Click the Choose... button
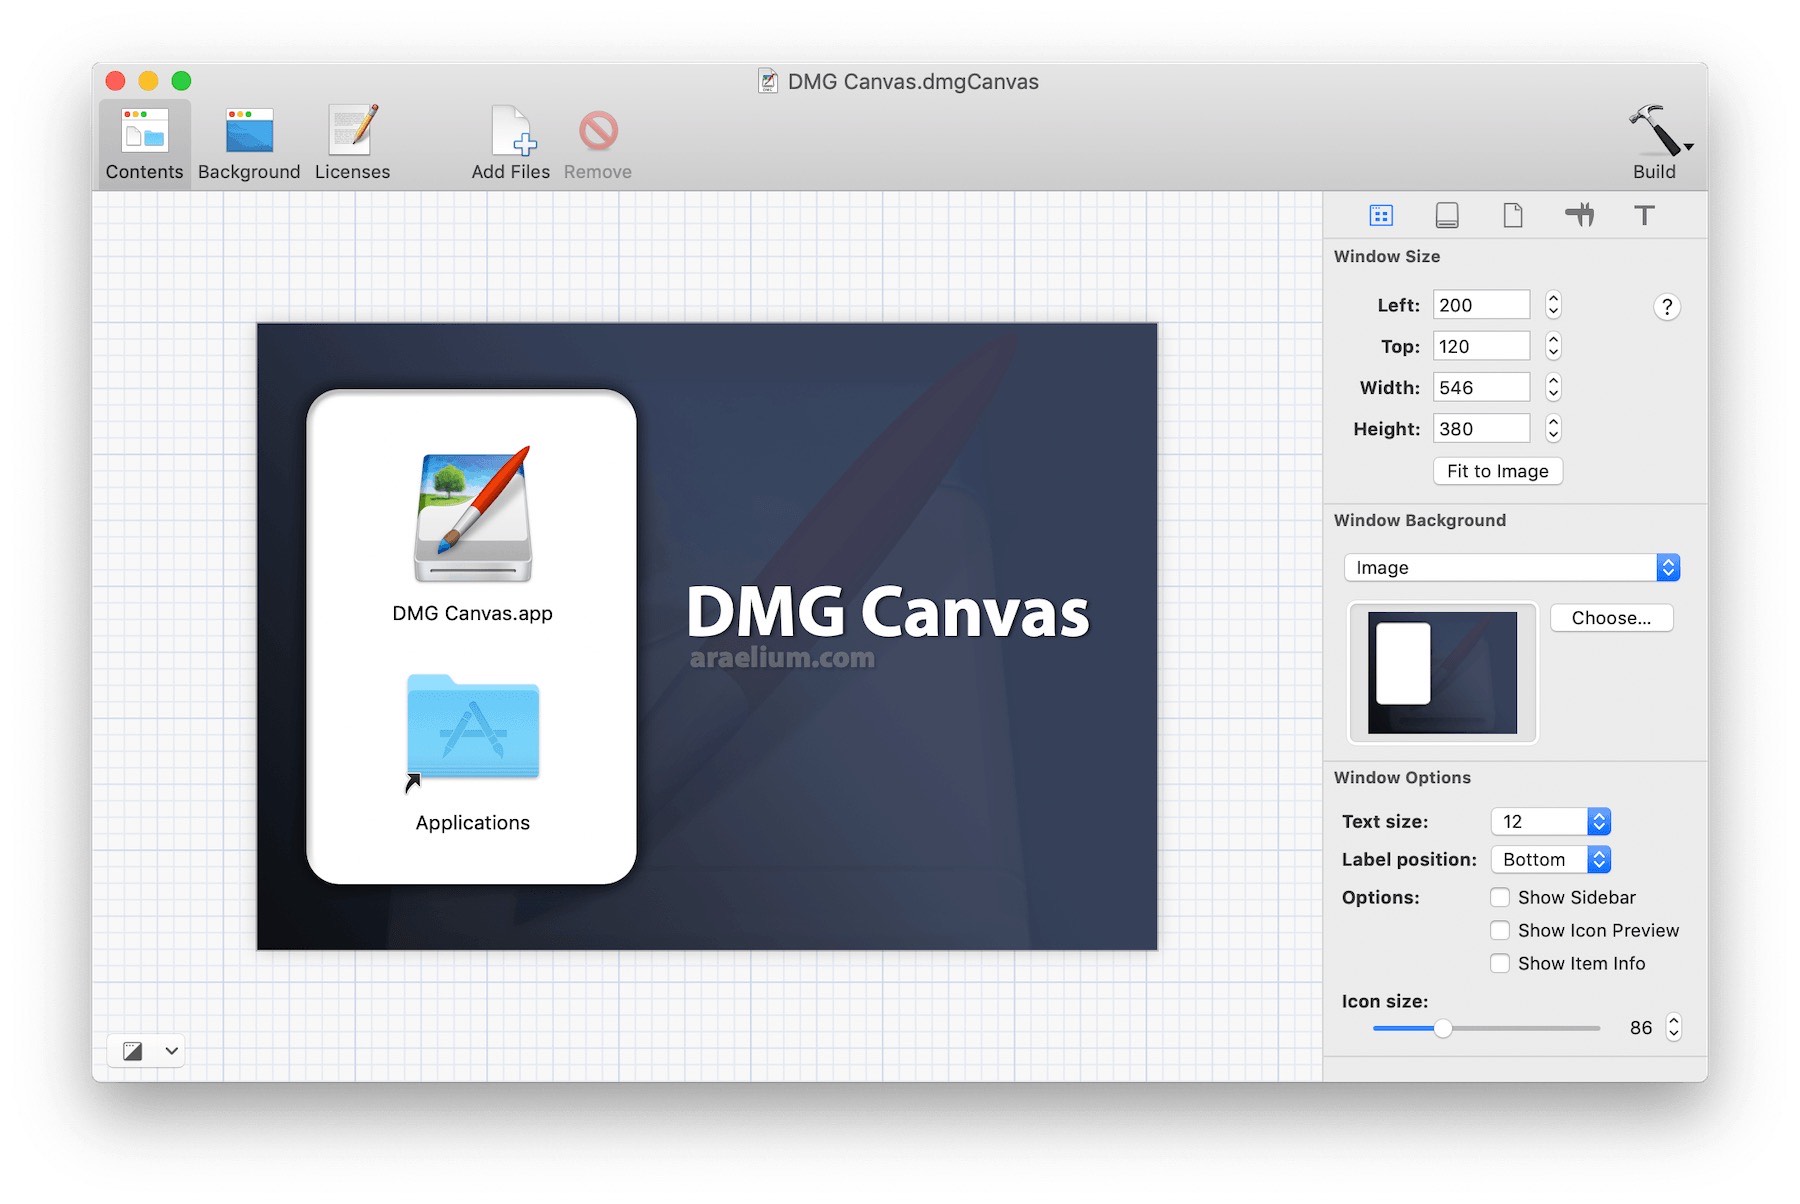The height and width of the screenshot is (1204, 1800). coord(1611,618)
